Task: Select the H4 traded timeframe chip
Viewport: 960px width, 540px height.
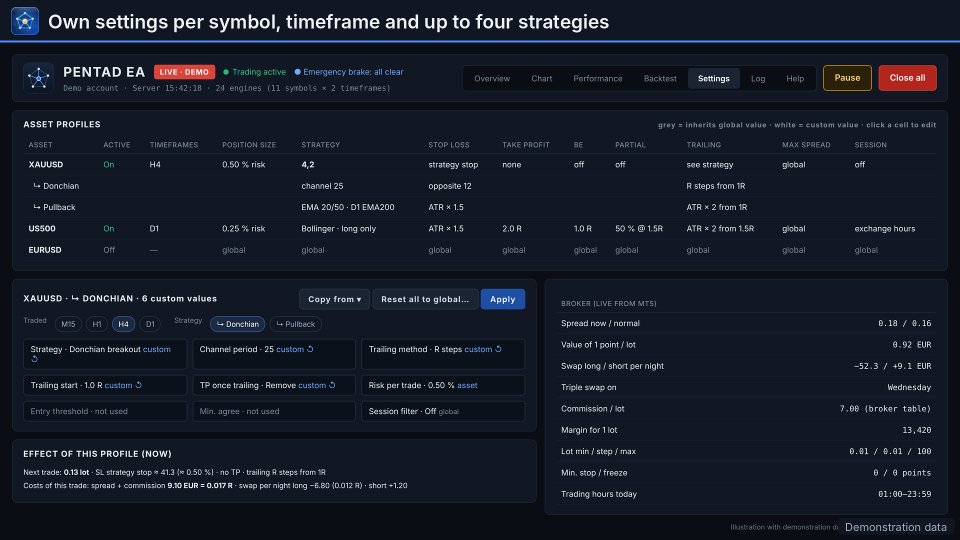Action: (123, 324)
